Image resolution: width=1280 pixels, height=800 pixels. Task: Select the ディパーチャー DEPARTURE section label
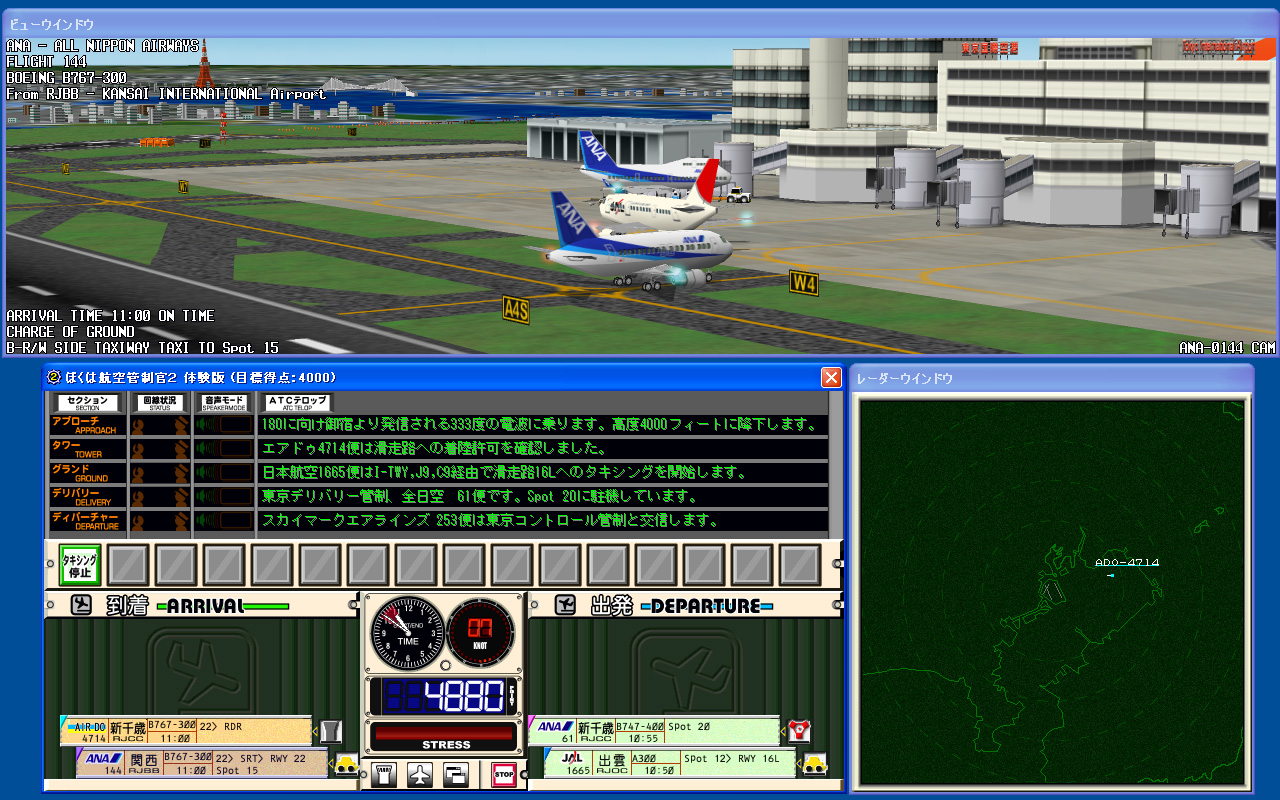pyautogui.click(x=88, y=520)
